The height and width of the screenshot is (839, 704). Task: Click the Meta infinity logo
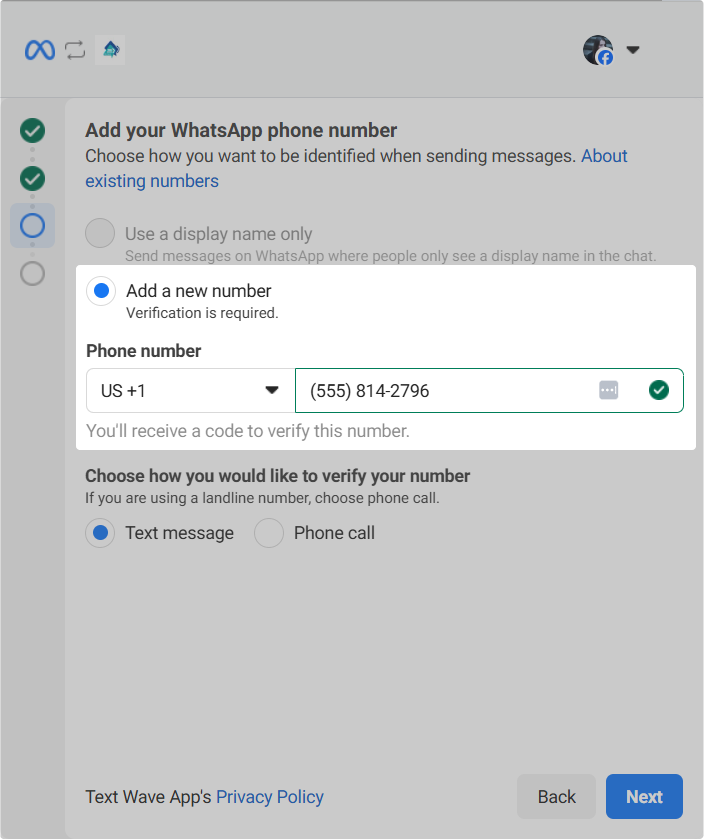40,50
